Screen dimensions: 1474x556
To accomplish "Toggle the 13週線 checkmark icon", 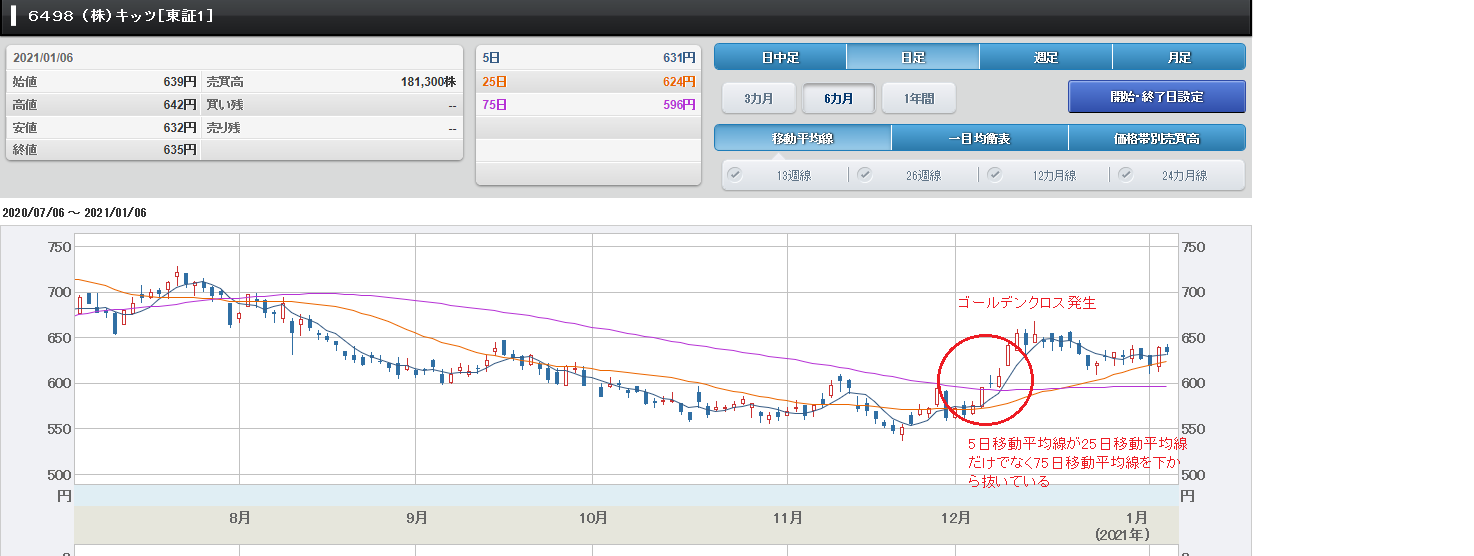I will (735, 174).
